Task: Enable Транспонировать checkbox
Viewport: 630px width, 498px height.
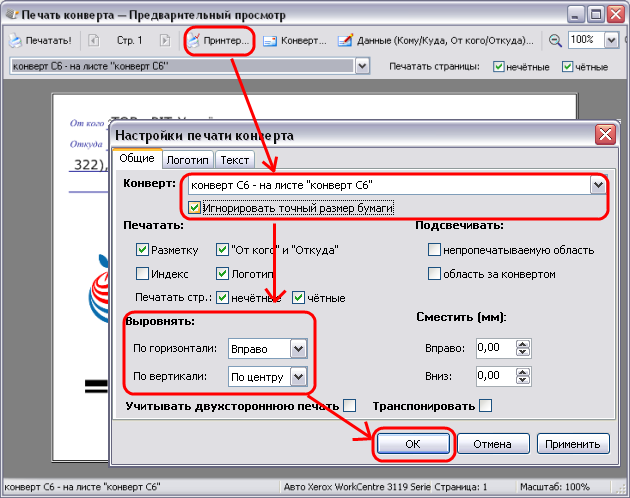Action: pos(486,405)
